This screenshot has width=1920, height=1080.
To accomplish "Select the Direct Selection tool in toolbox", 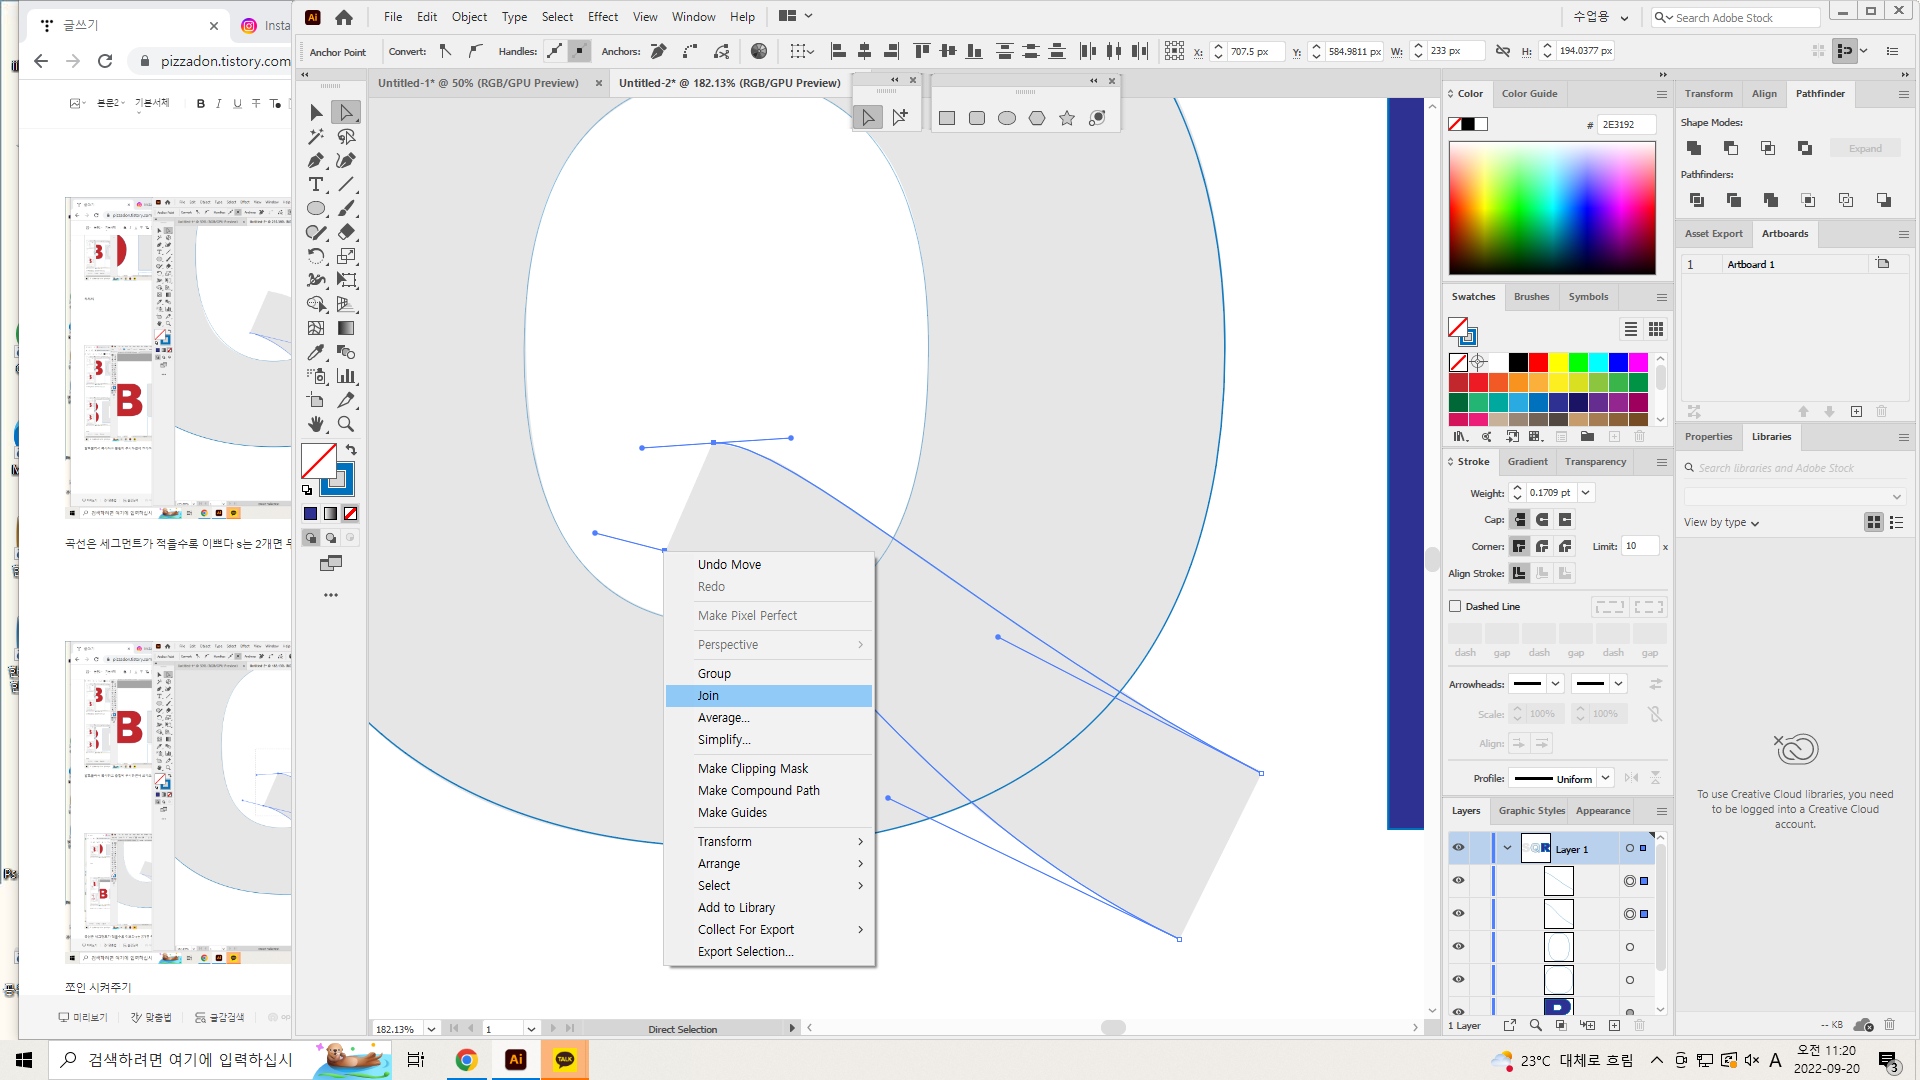I will pyautogui.click(x=346, y=113).
